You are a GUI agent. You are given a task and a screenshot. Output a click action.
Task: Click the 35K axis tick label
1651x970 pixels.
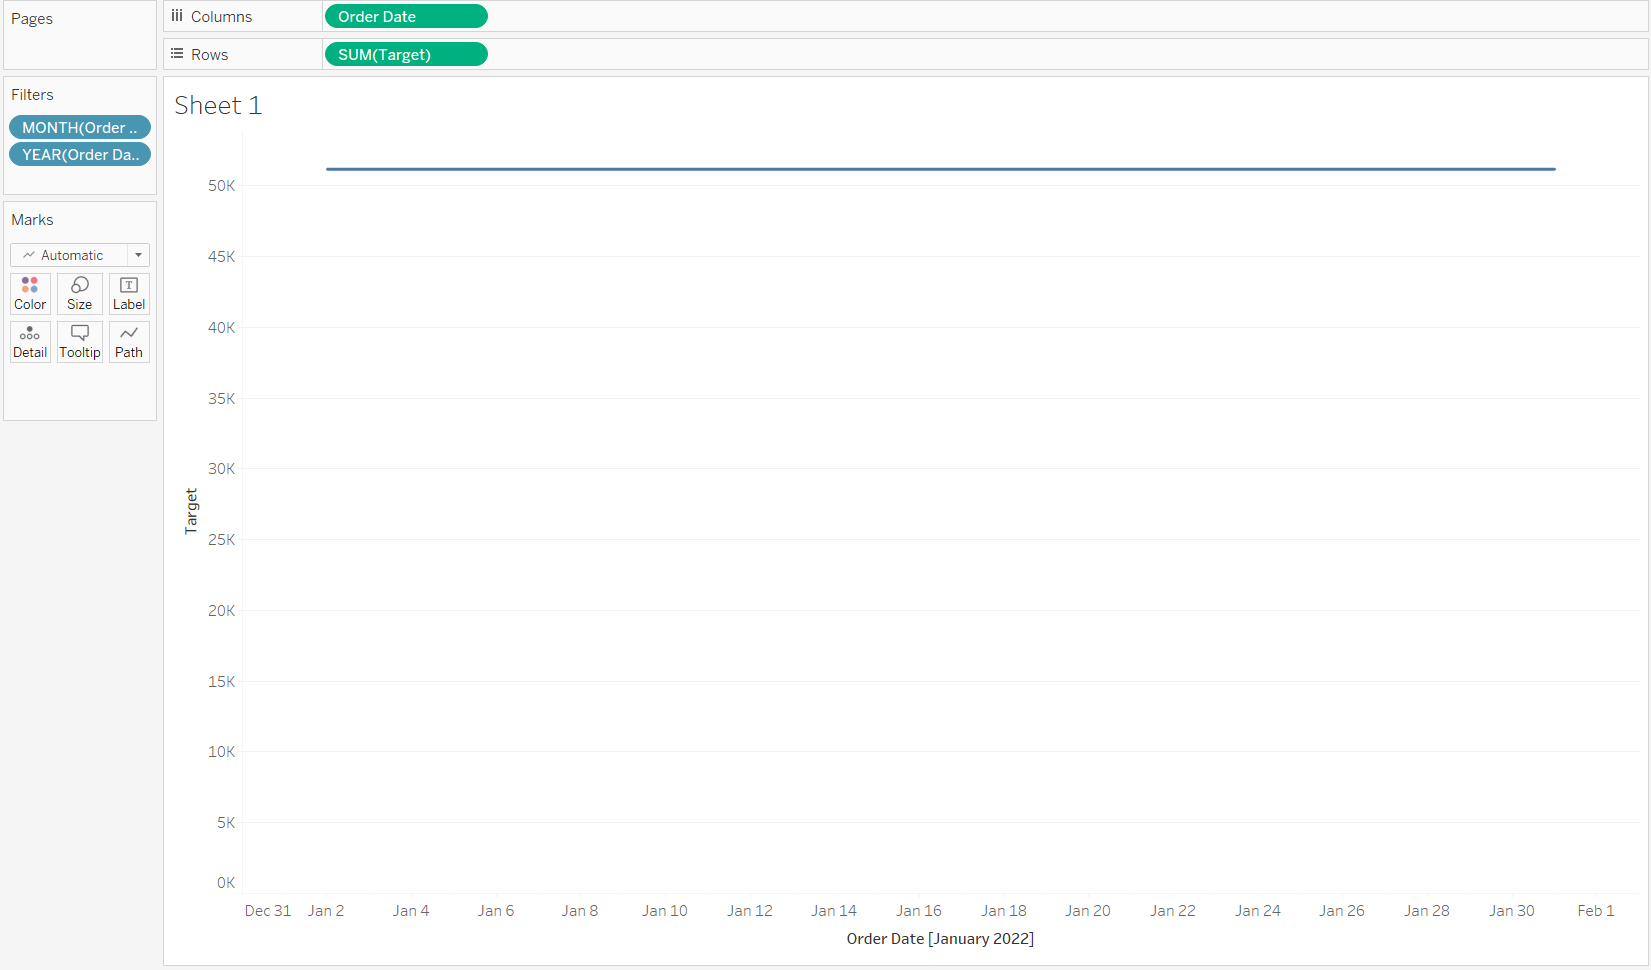[x=222, y=398]
